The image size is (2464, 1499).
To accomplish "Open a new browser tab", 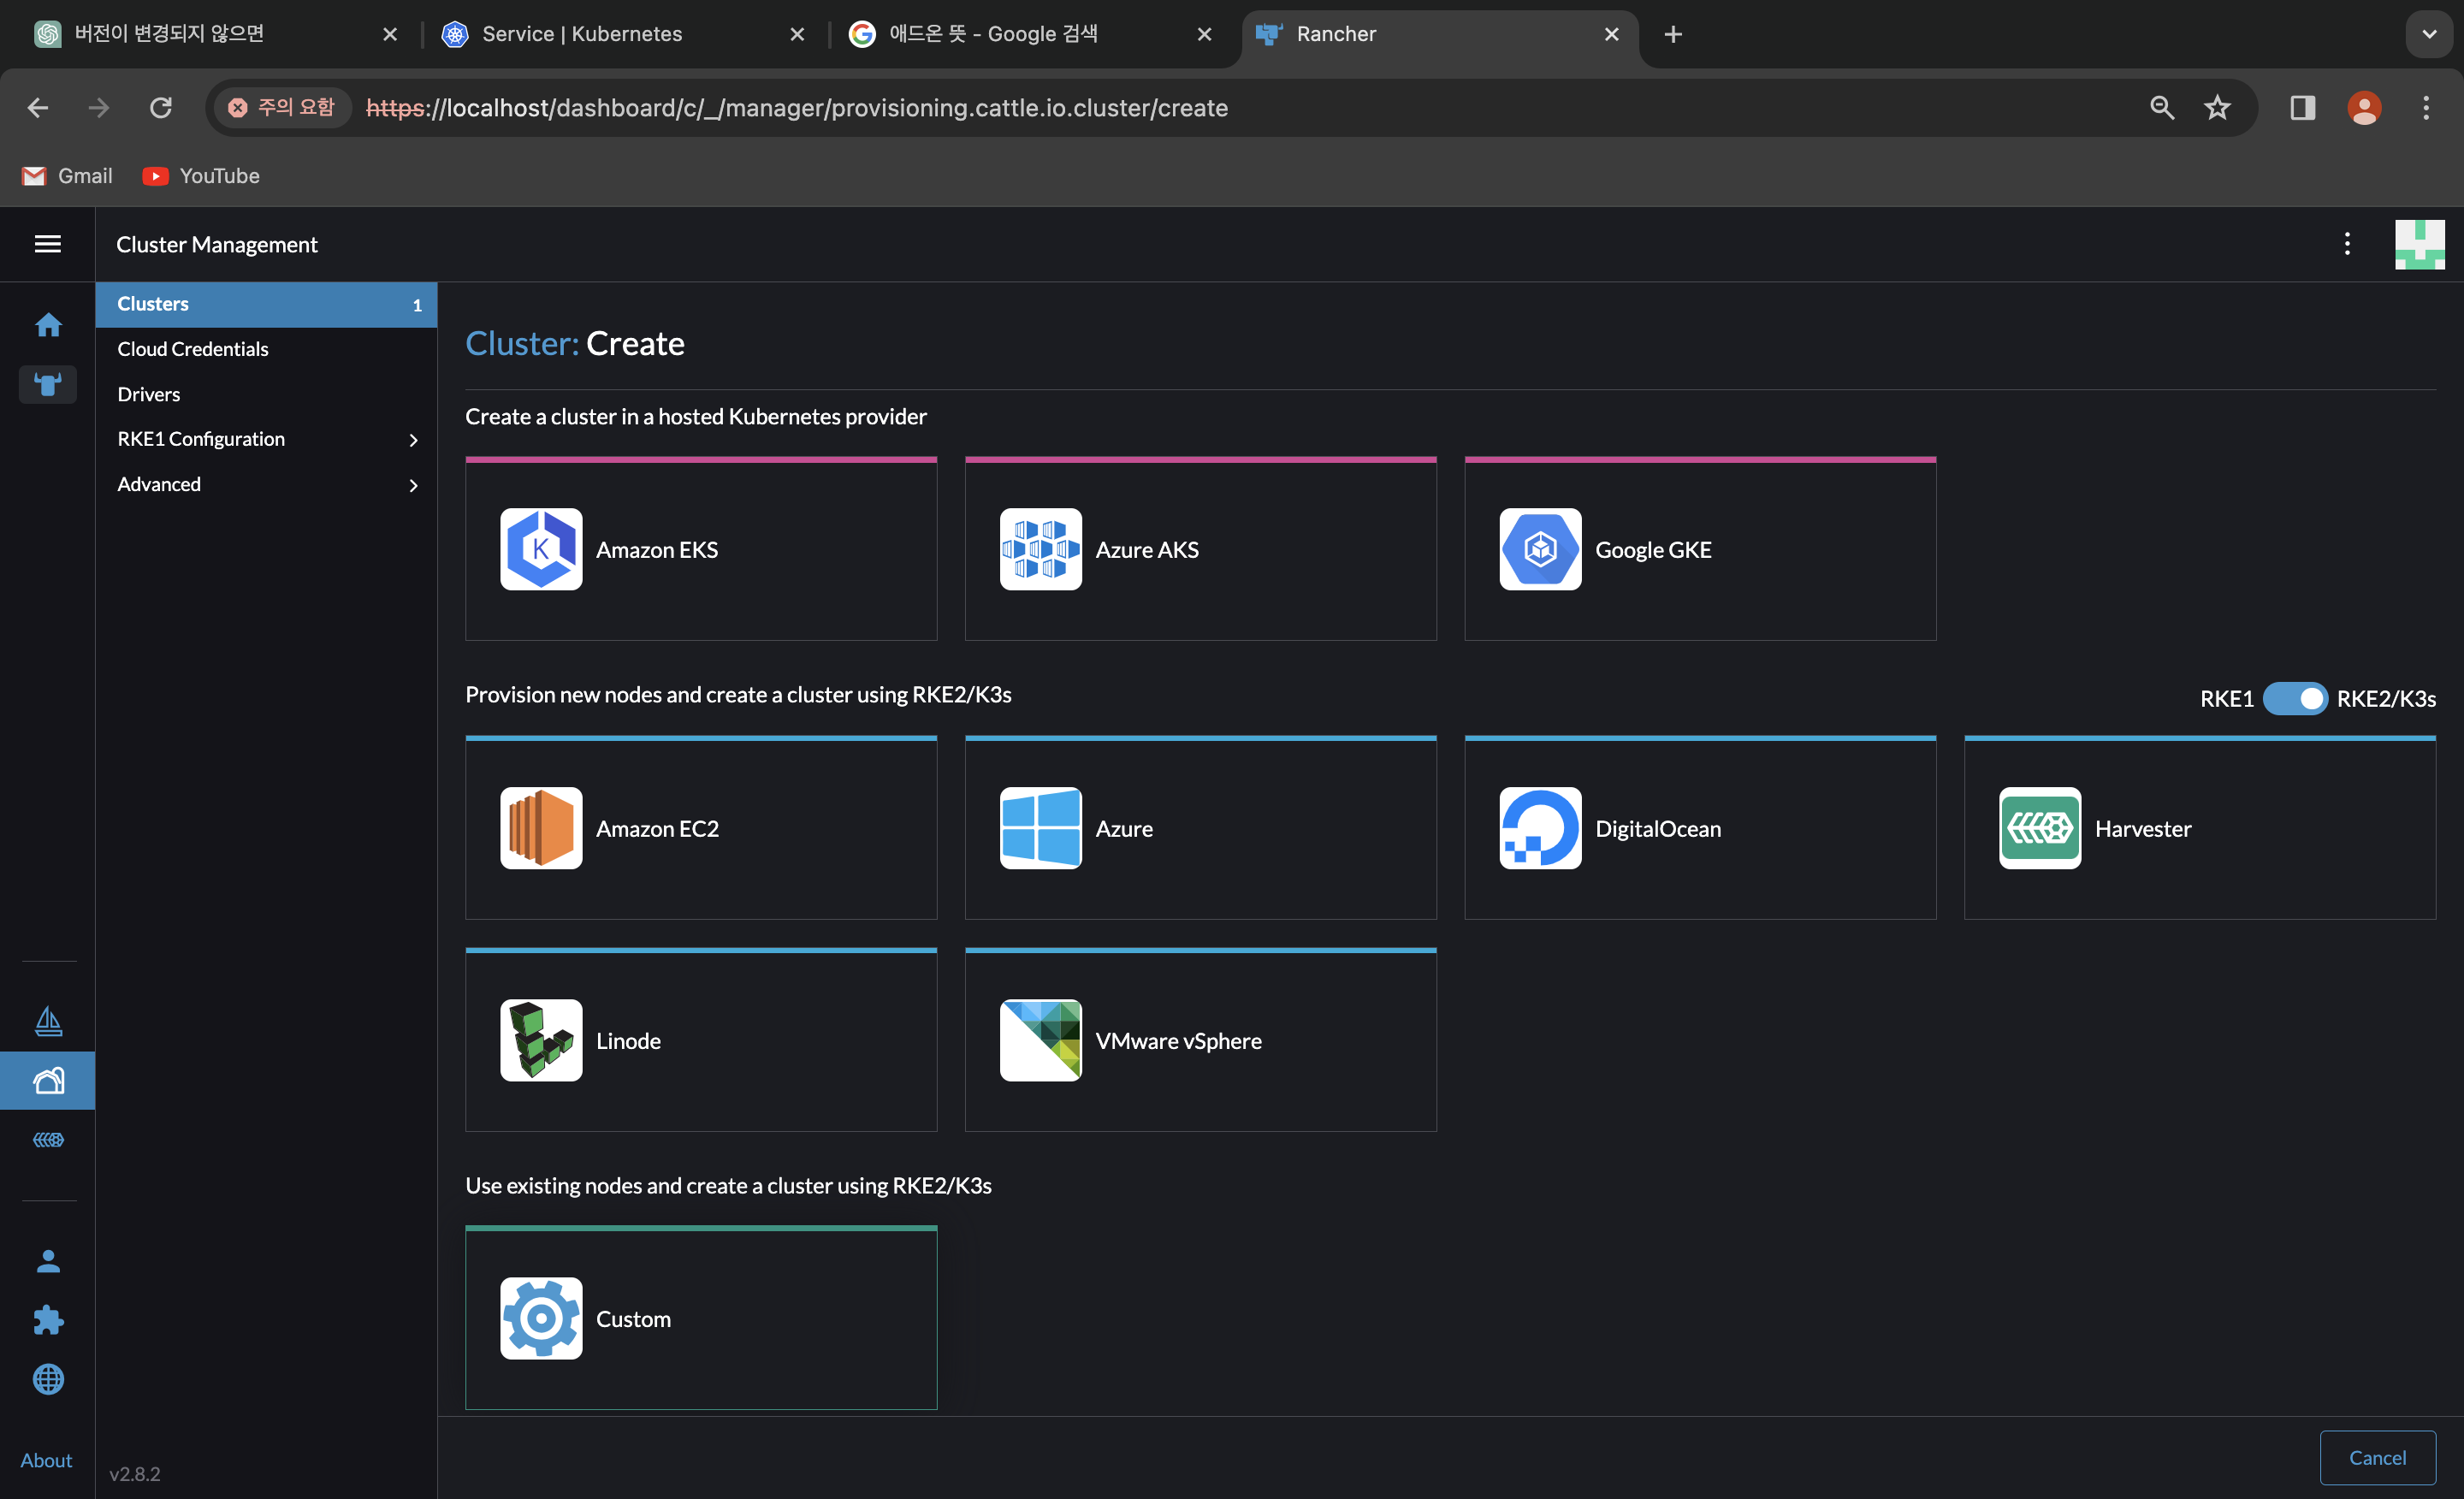I will point(1673,34).
